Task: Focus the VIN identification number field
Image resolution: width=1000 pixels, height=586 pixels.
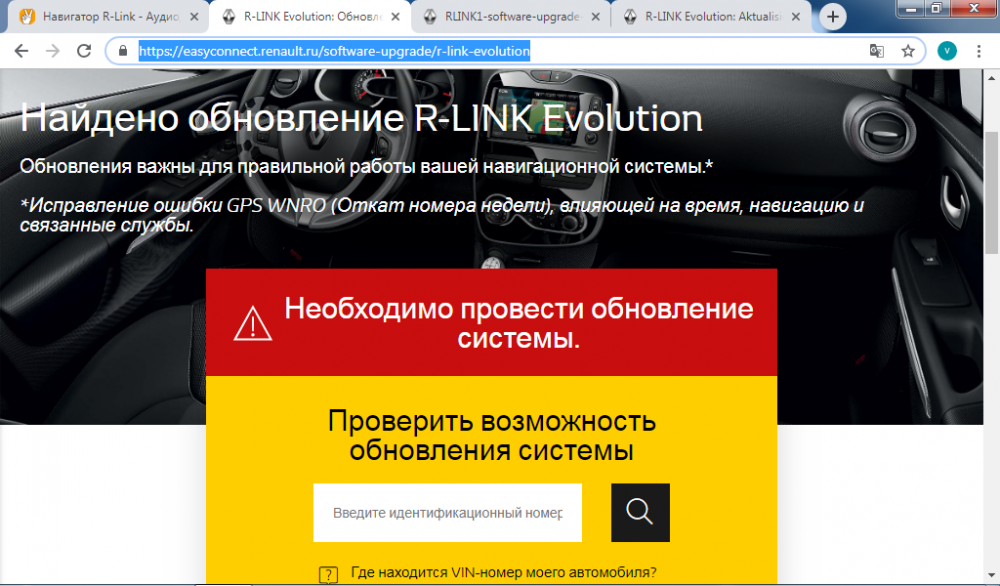Action: (x=448, y=513)
